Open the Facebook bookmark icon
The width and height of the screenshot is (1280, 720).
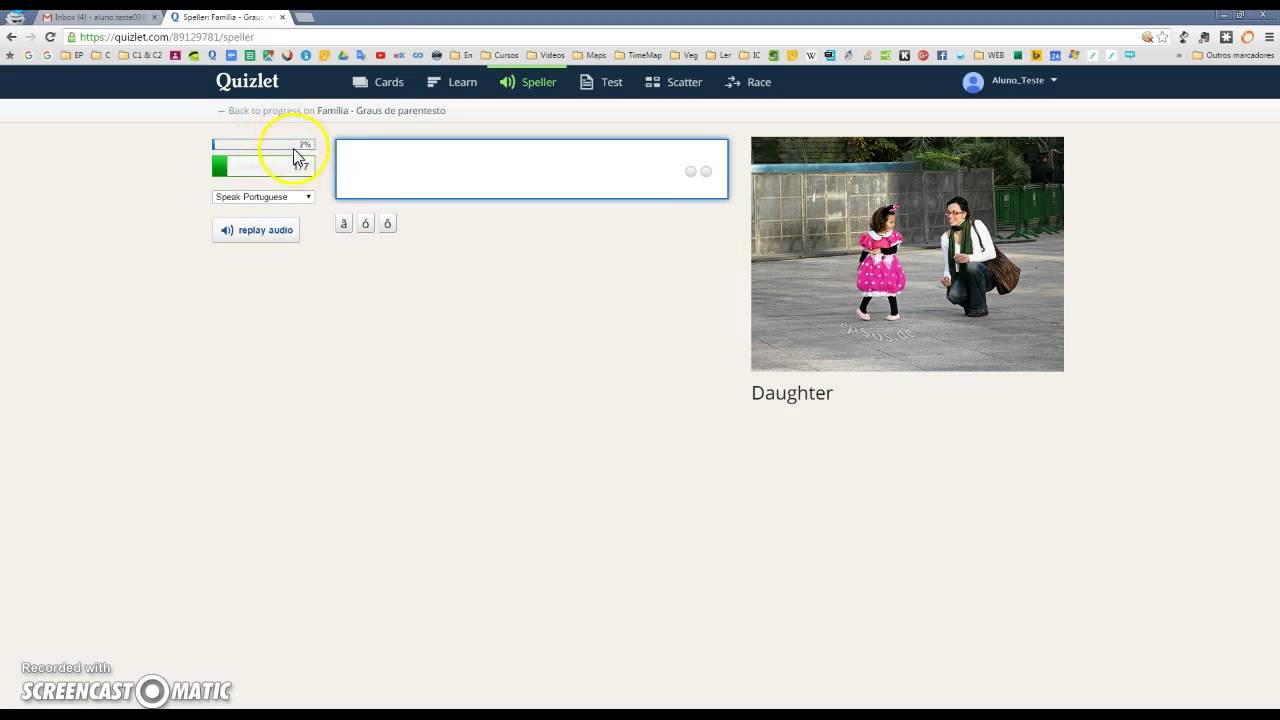click(x=941, y=55)
